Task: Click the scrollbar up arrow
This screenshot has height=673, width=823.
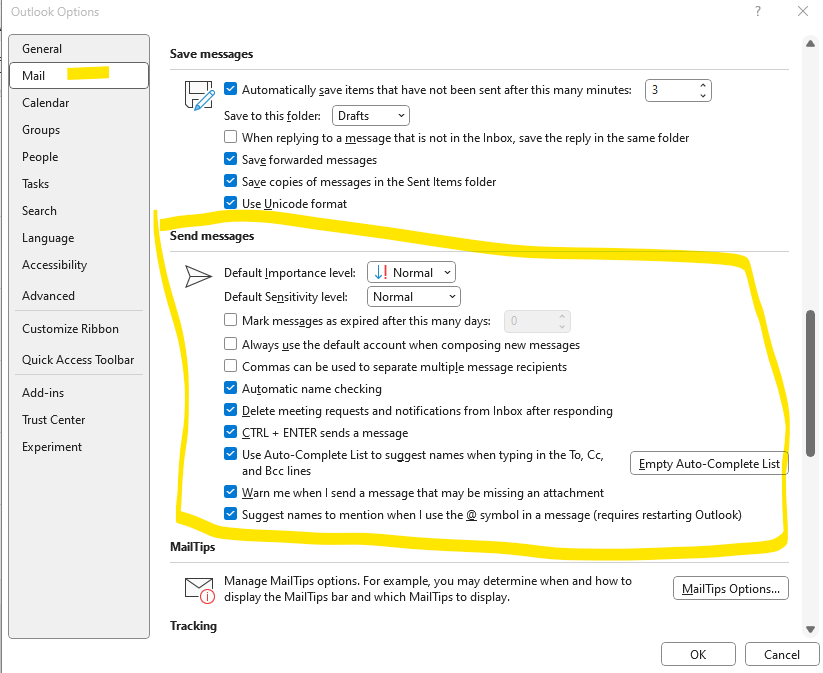Action: [810, 44]
